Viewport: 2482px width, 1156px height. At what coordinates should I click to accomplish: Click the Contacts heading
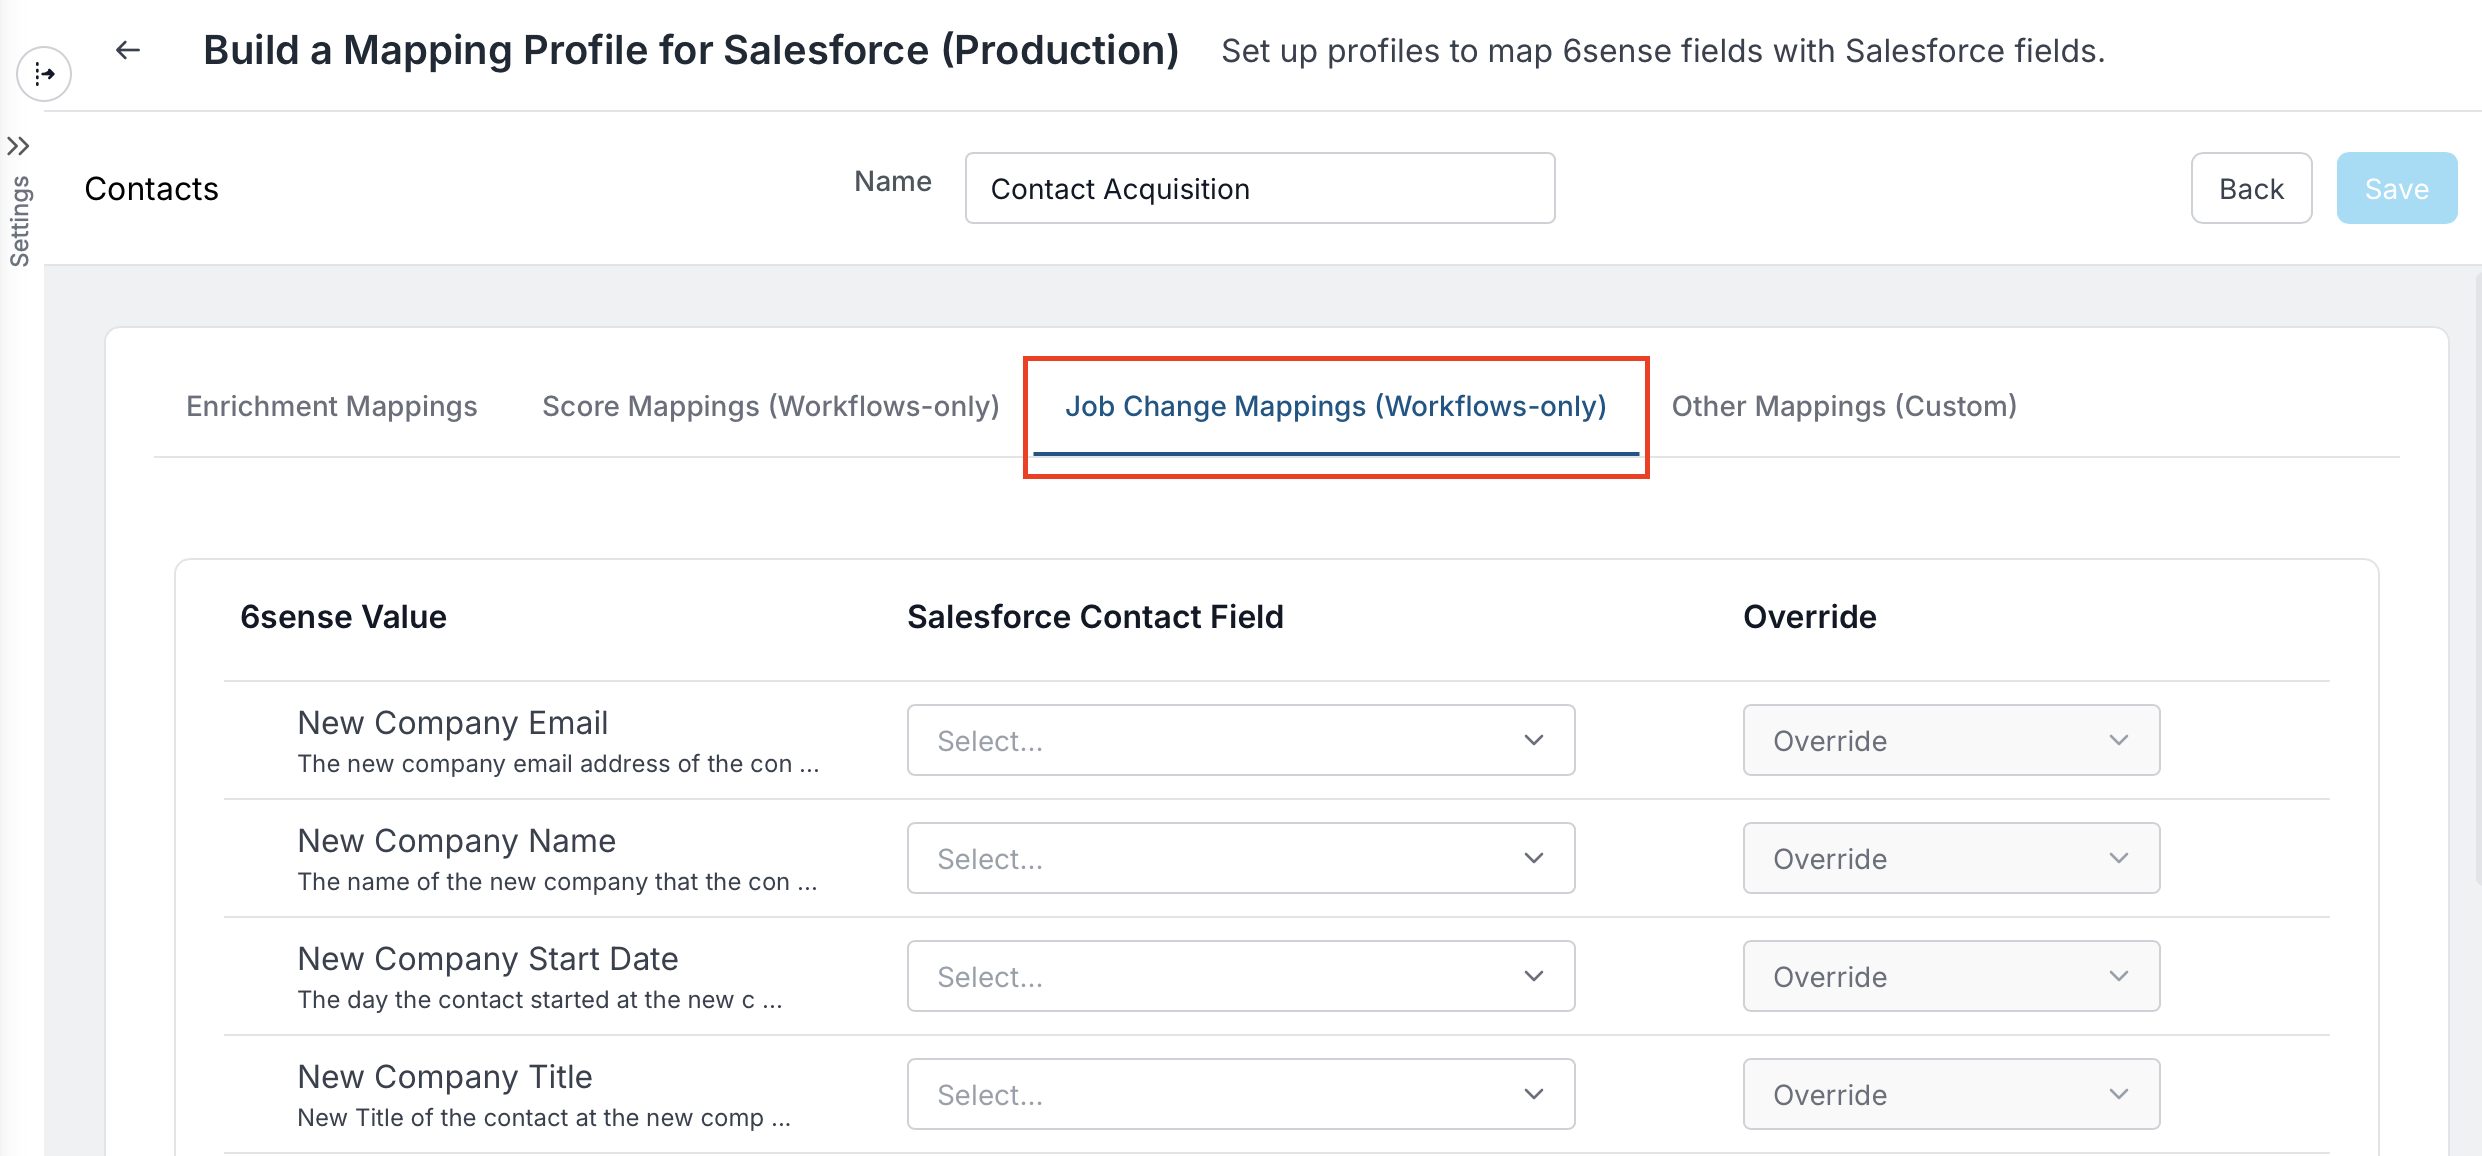pyautogui.click(x=151, y=189)
